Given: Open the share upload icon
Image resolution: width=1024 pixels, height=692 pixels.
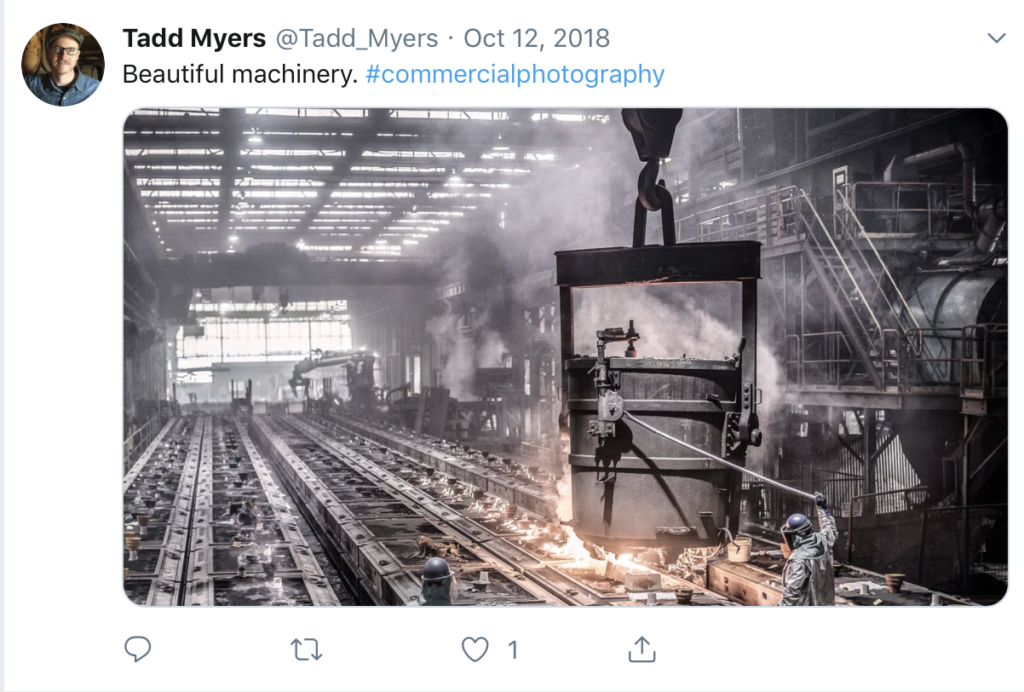Looking at the screenshot, I should (641, 650).
